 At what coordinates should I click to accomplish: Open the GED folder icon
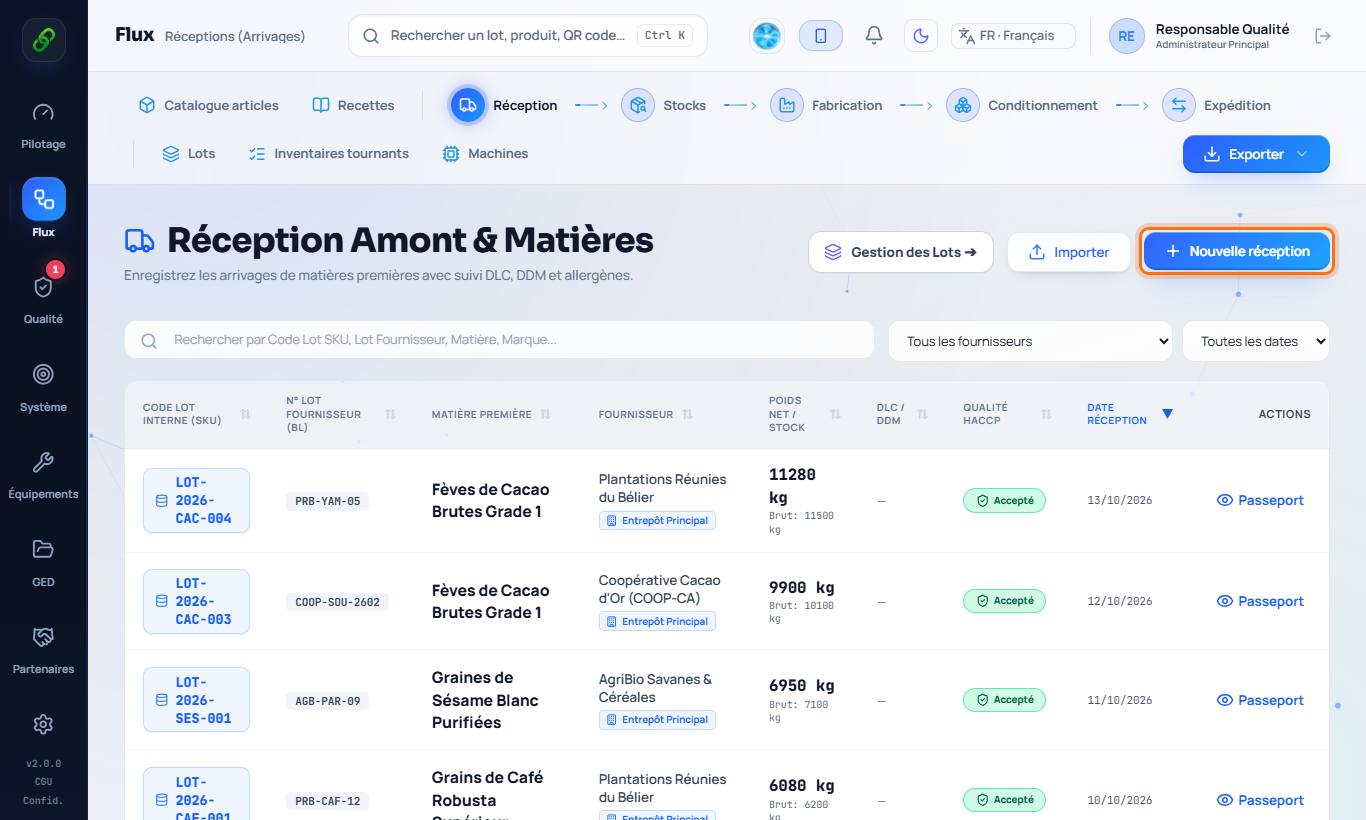[x=43, y=549]
